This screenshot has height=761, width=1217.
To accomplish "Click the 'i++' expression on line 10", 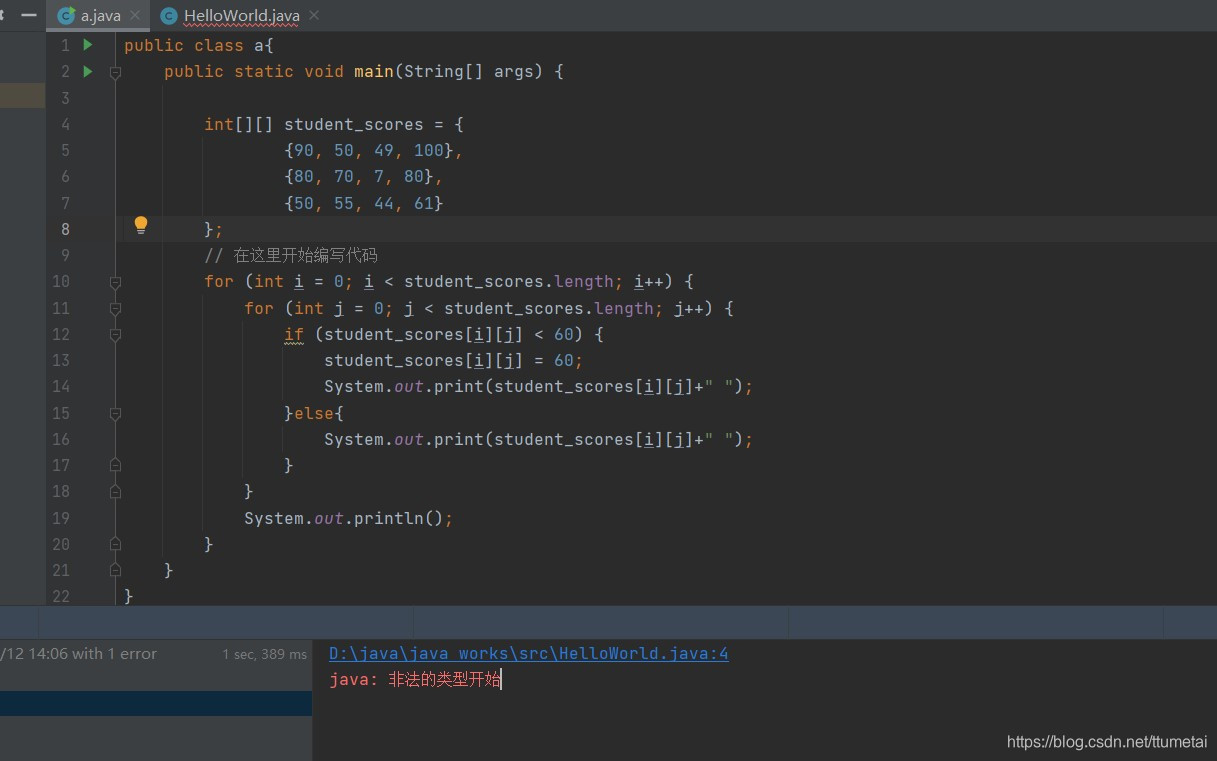I will 649,282.
